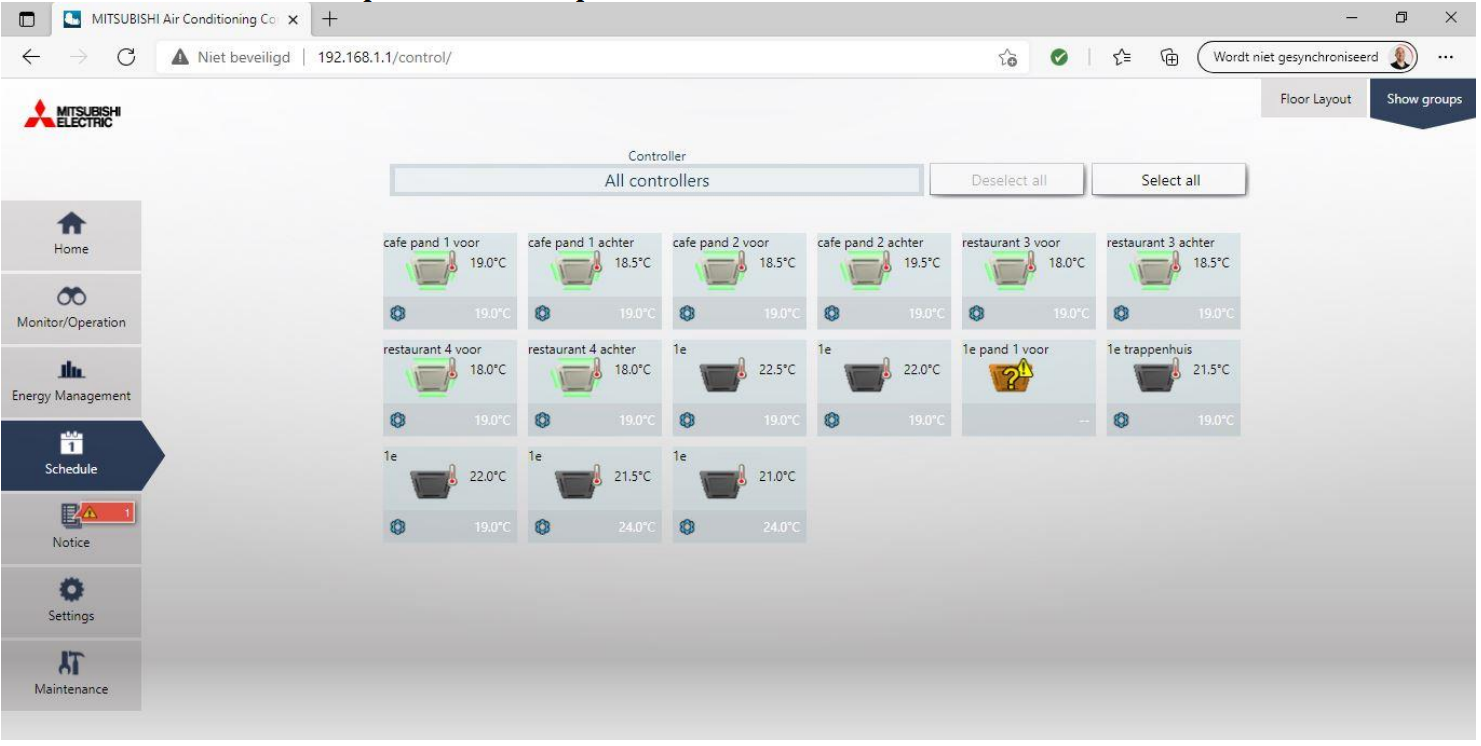The height and width of the screenshot is (746, 1481).
Task: Open the All controllers dropdown
Action: coord(656,181)
